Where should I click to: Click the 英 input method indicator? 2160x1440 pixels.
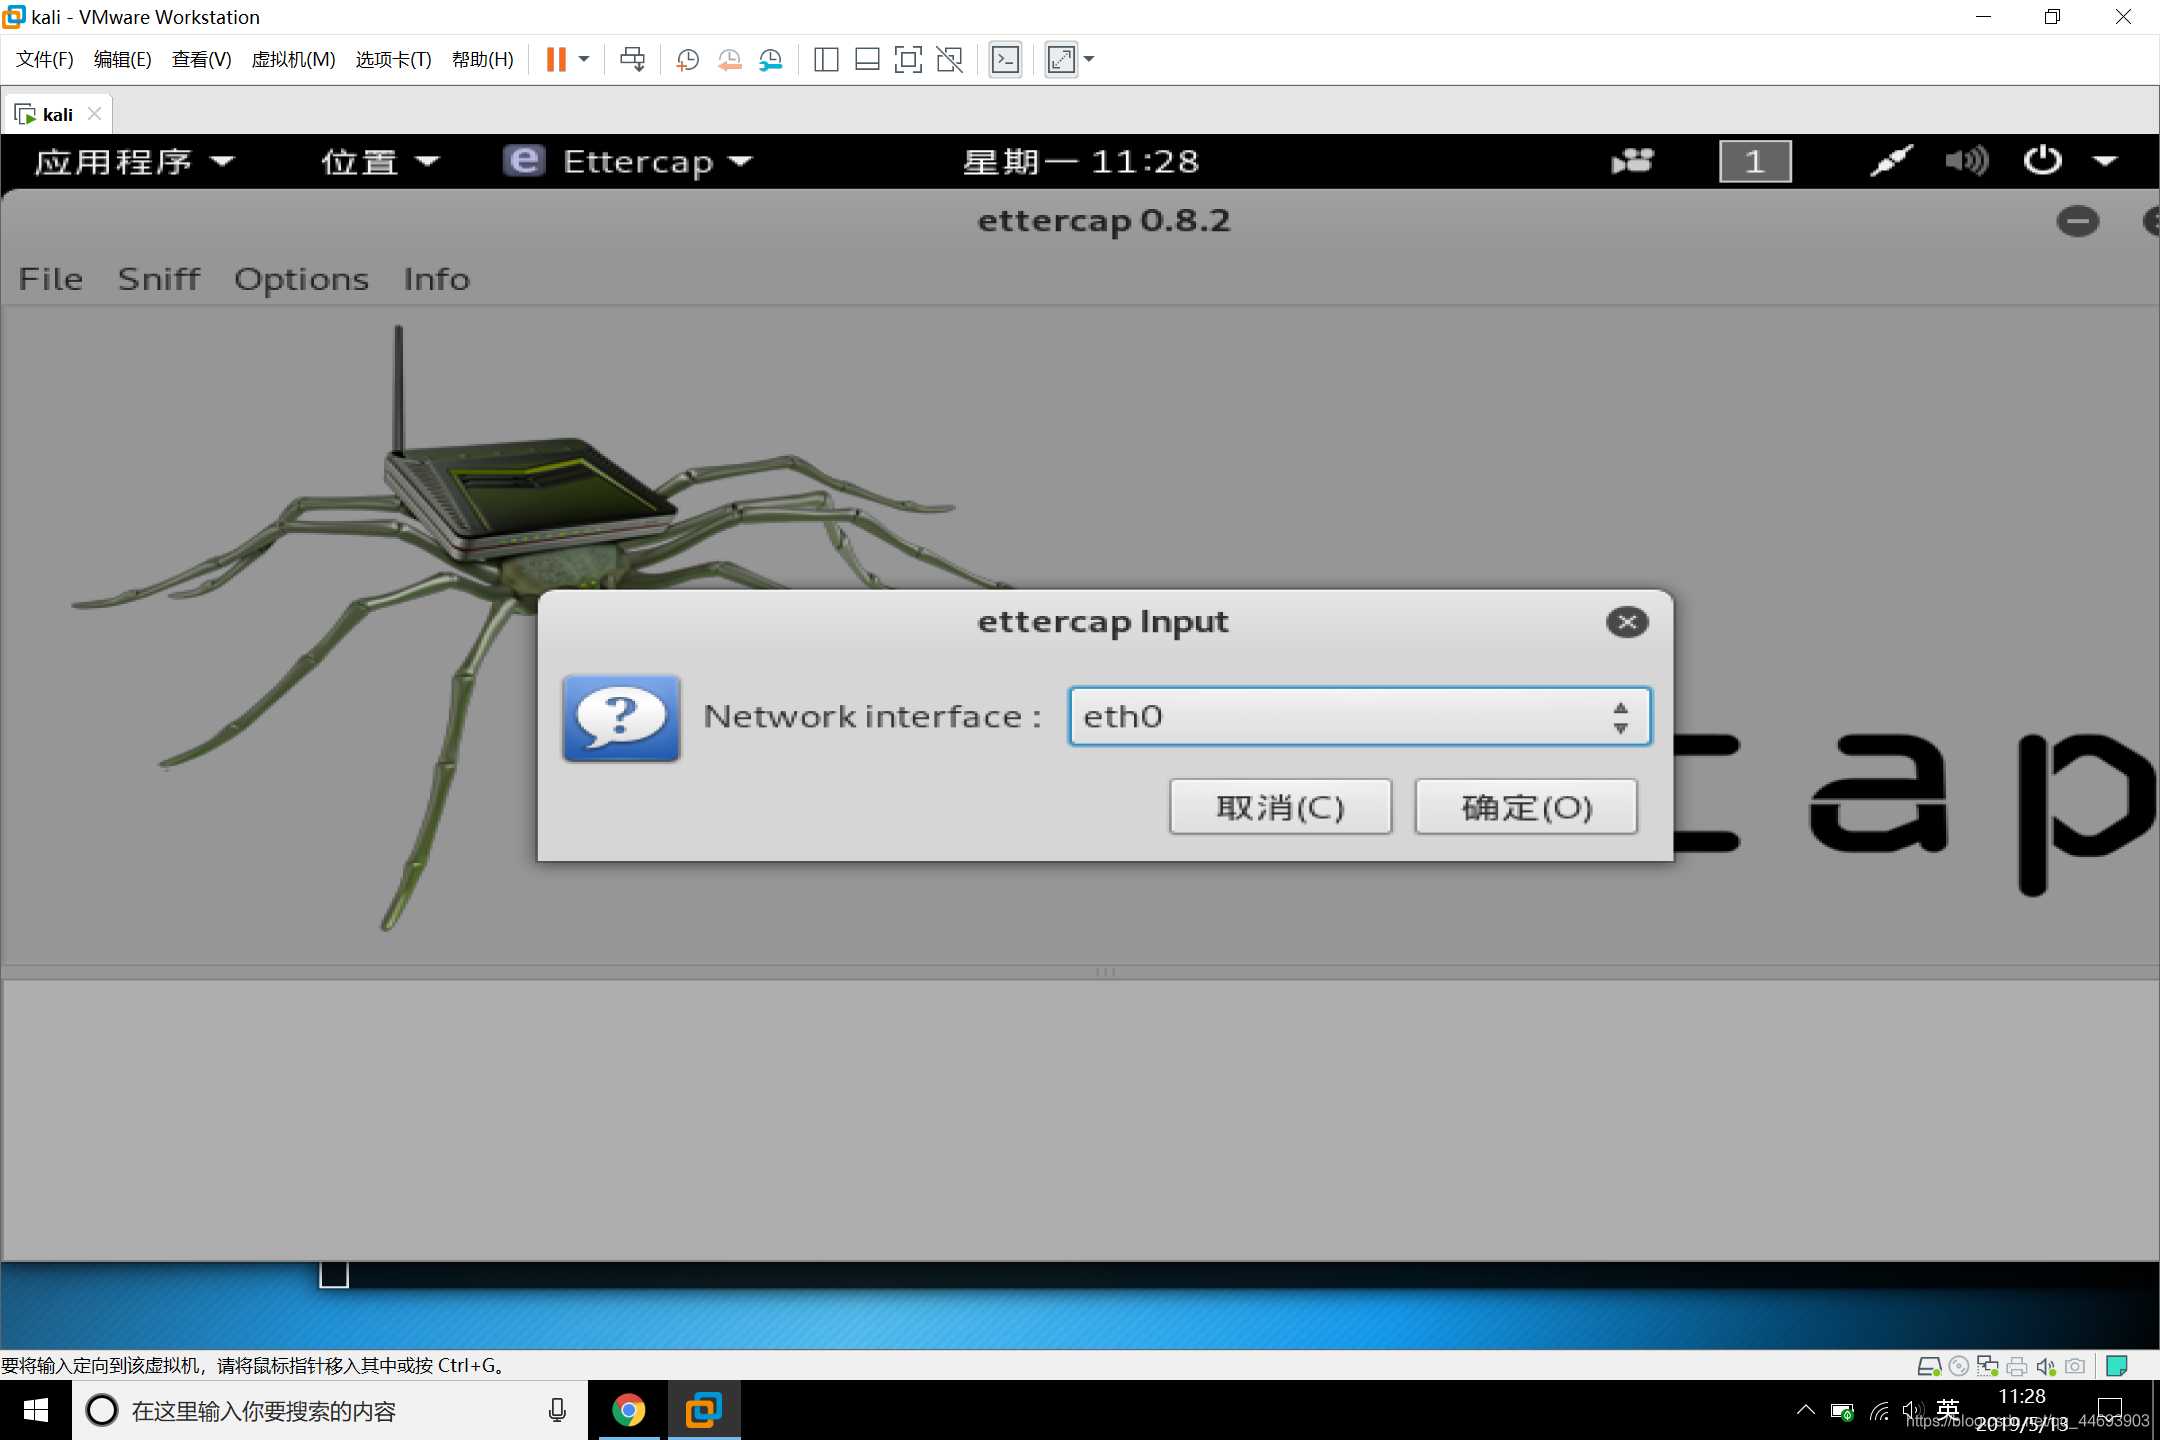[x=1948, y=1410]
